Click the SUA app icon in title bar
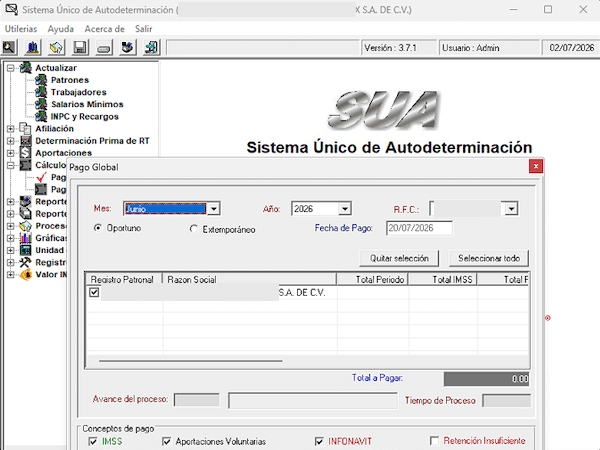Viewport: 600px width, 450px height. (x=11, y=10)
